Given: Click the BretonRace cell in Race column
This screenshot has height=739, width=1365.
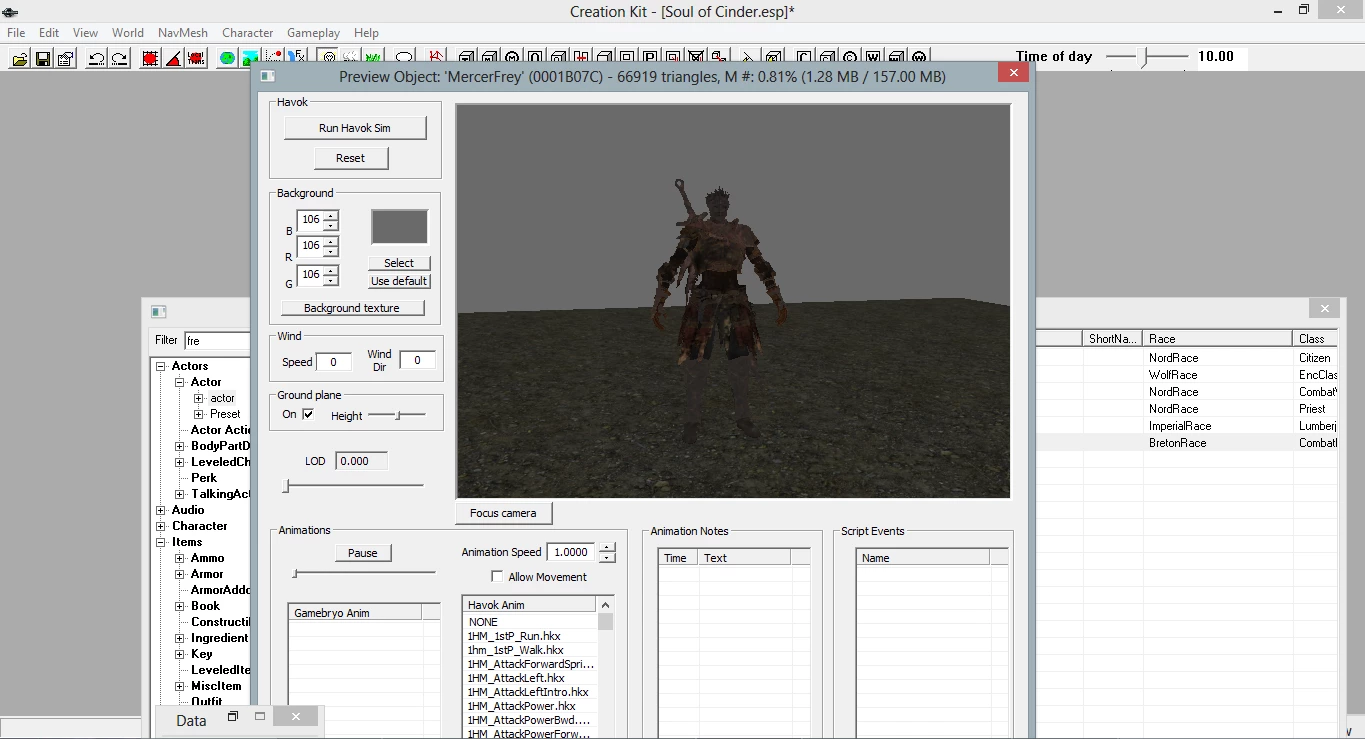Looking at the screenshot, I should click(1219, 443).
